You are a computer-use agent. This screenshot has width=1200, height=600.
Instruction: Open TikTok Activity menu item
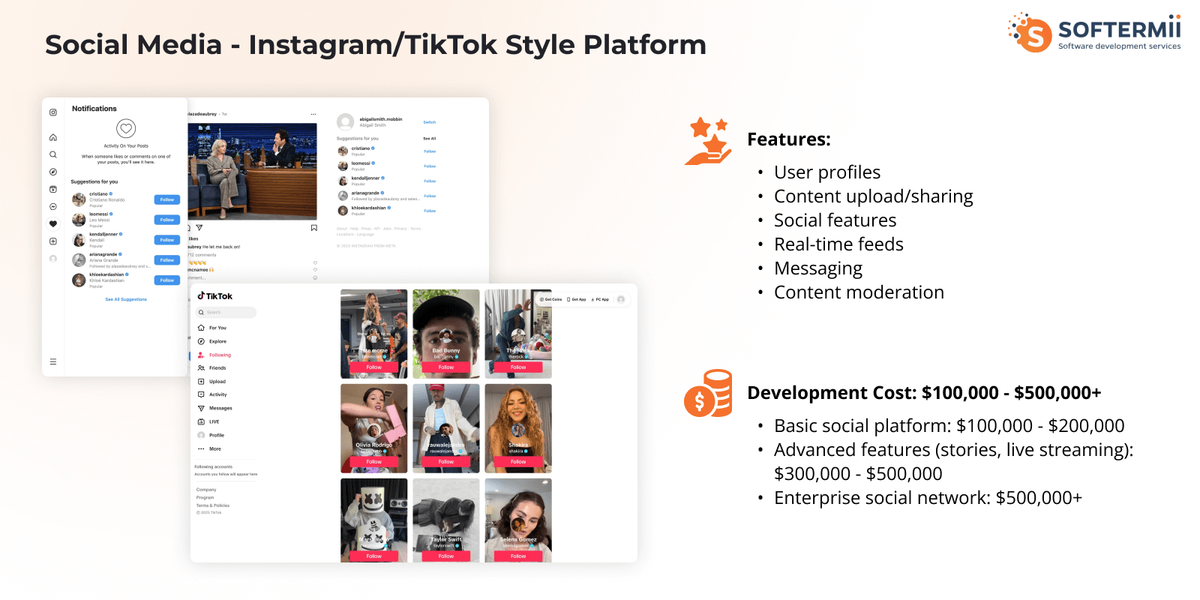(x=213, y=395)
